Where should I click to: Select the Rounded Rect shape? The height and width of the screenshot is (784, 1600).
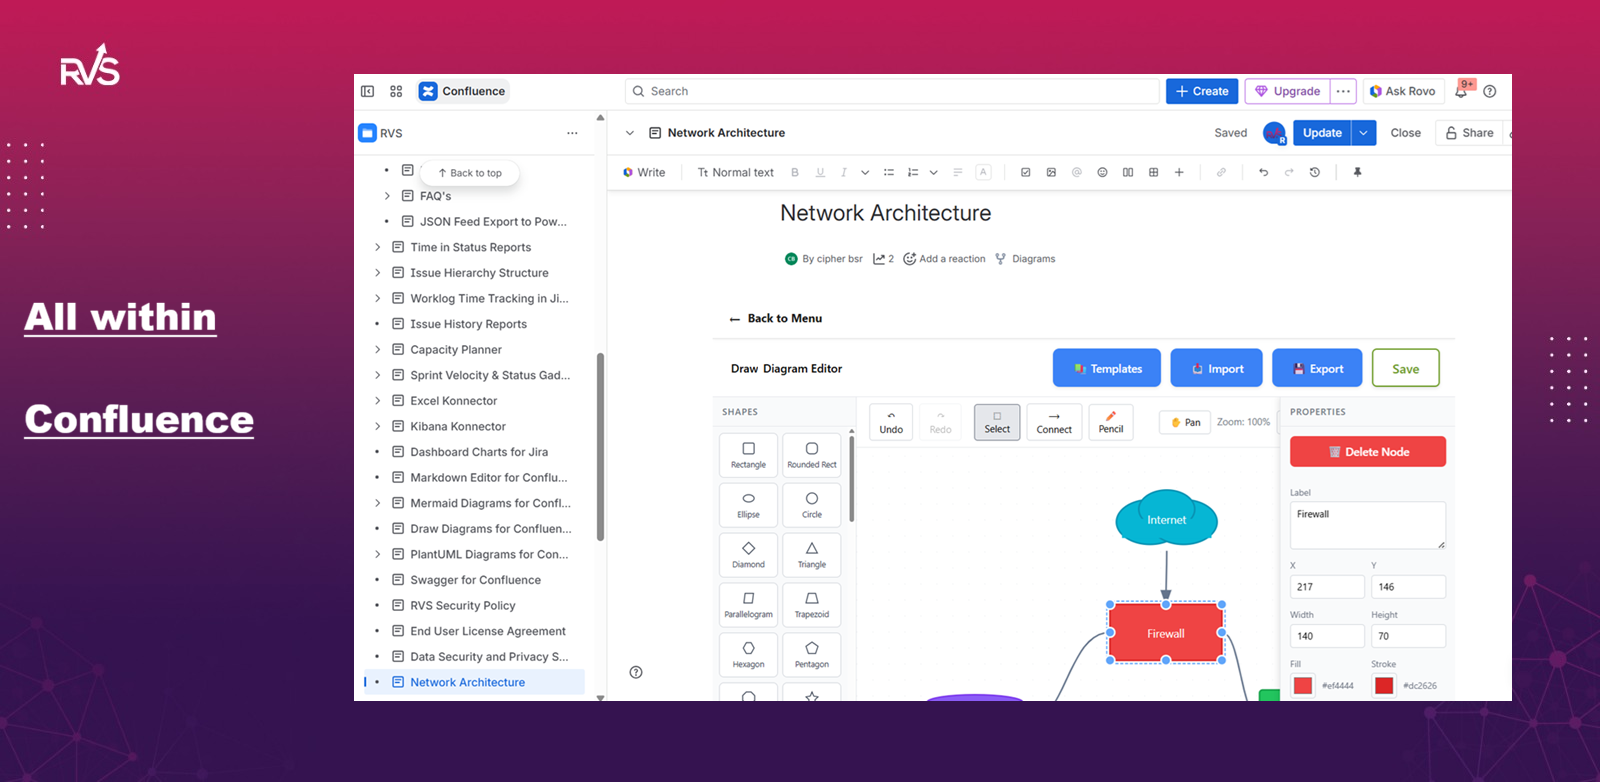(812, 455)
